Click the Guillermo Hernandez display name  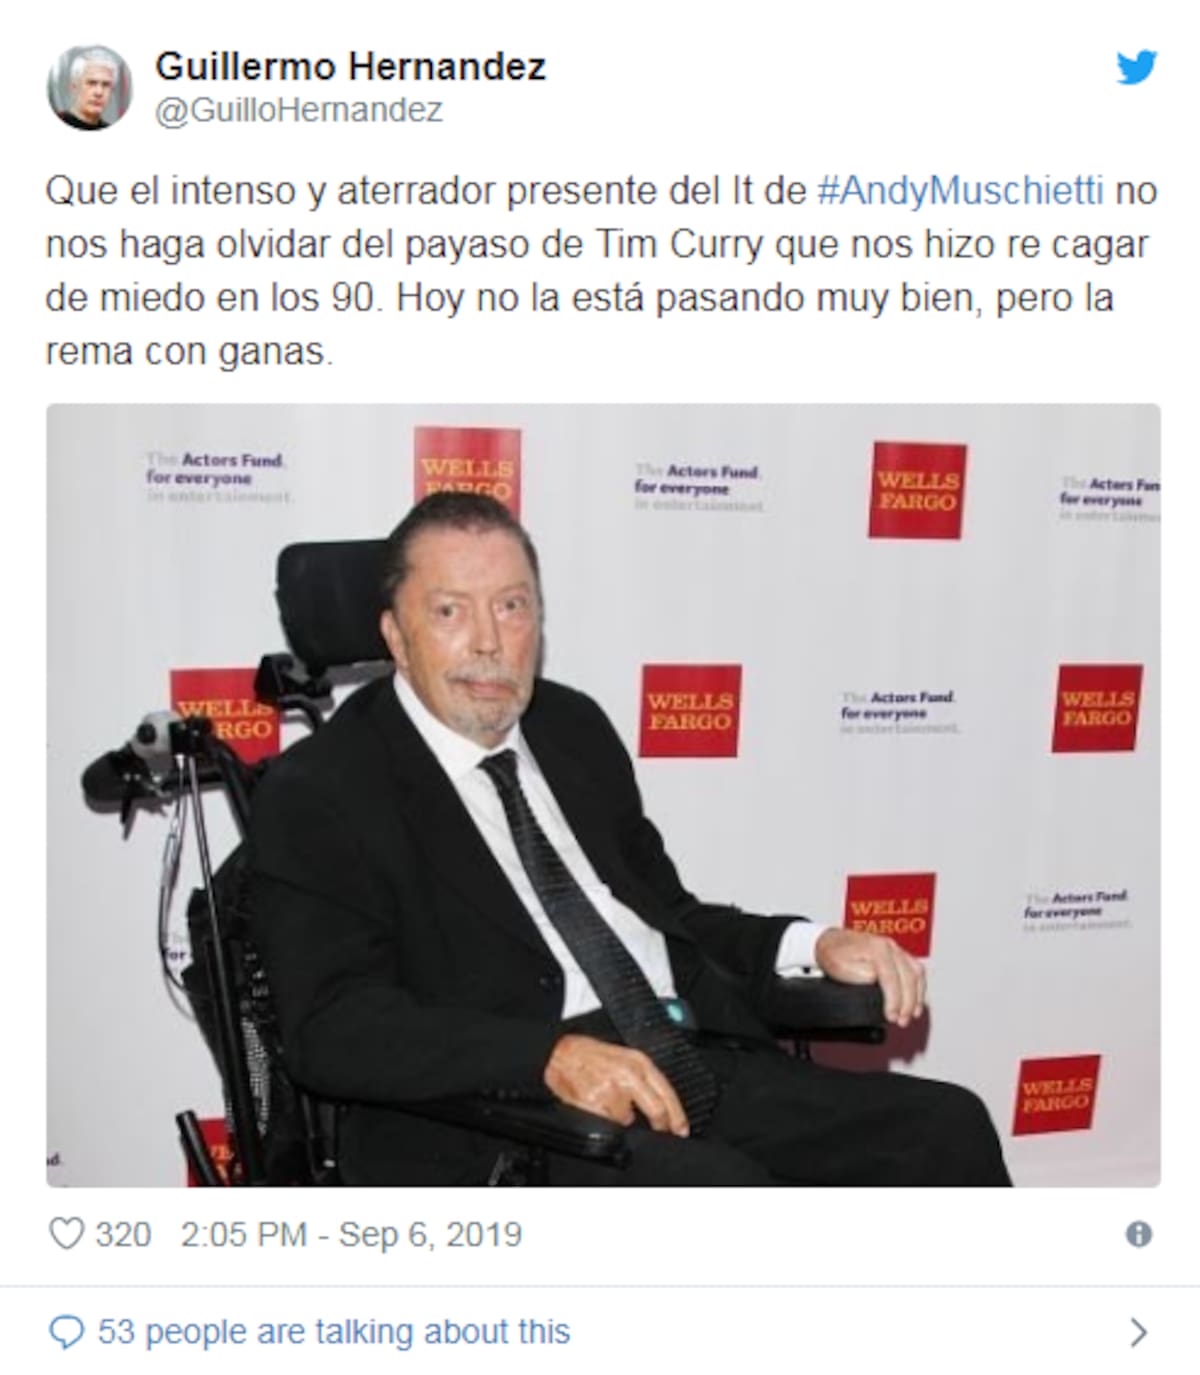click(351, 67)
